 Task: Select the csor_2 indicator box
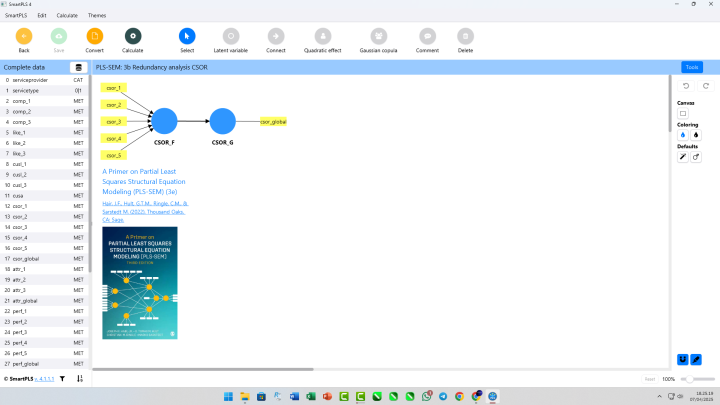pyautogui.click(x=113, y=105)
